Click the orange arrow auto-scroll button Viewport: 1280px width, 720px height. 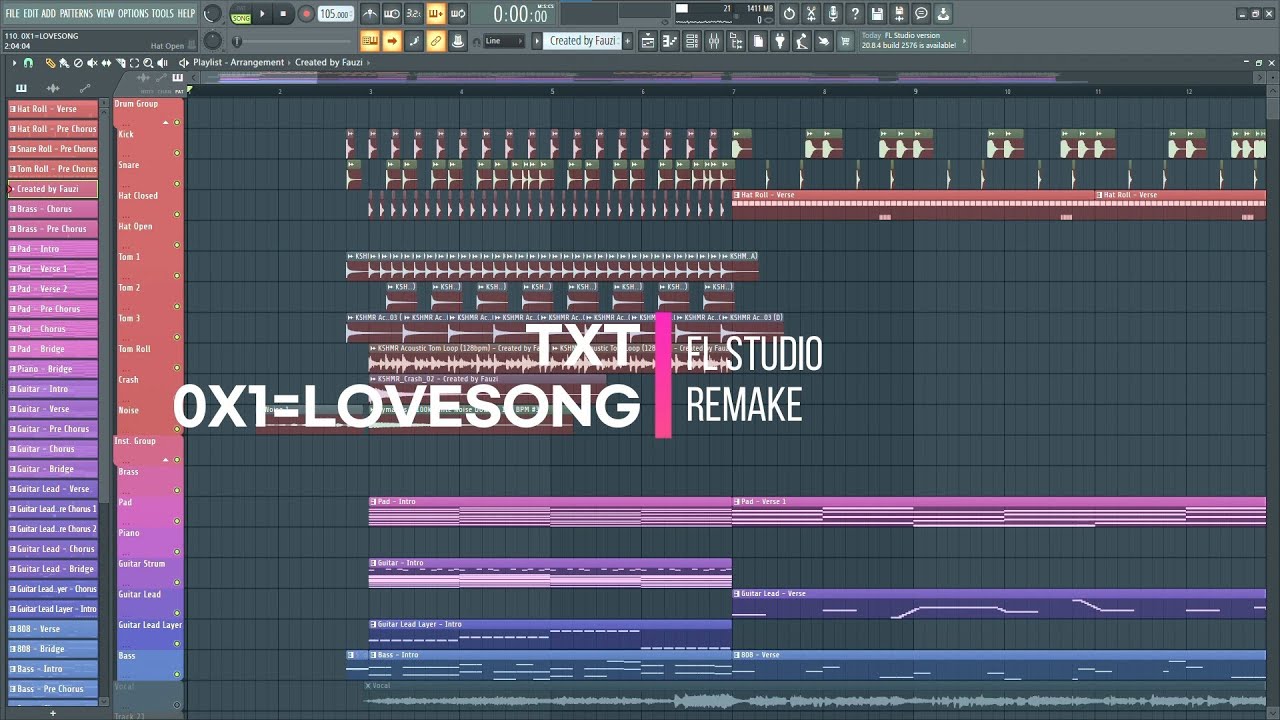point(391,41)
